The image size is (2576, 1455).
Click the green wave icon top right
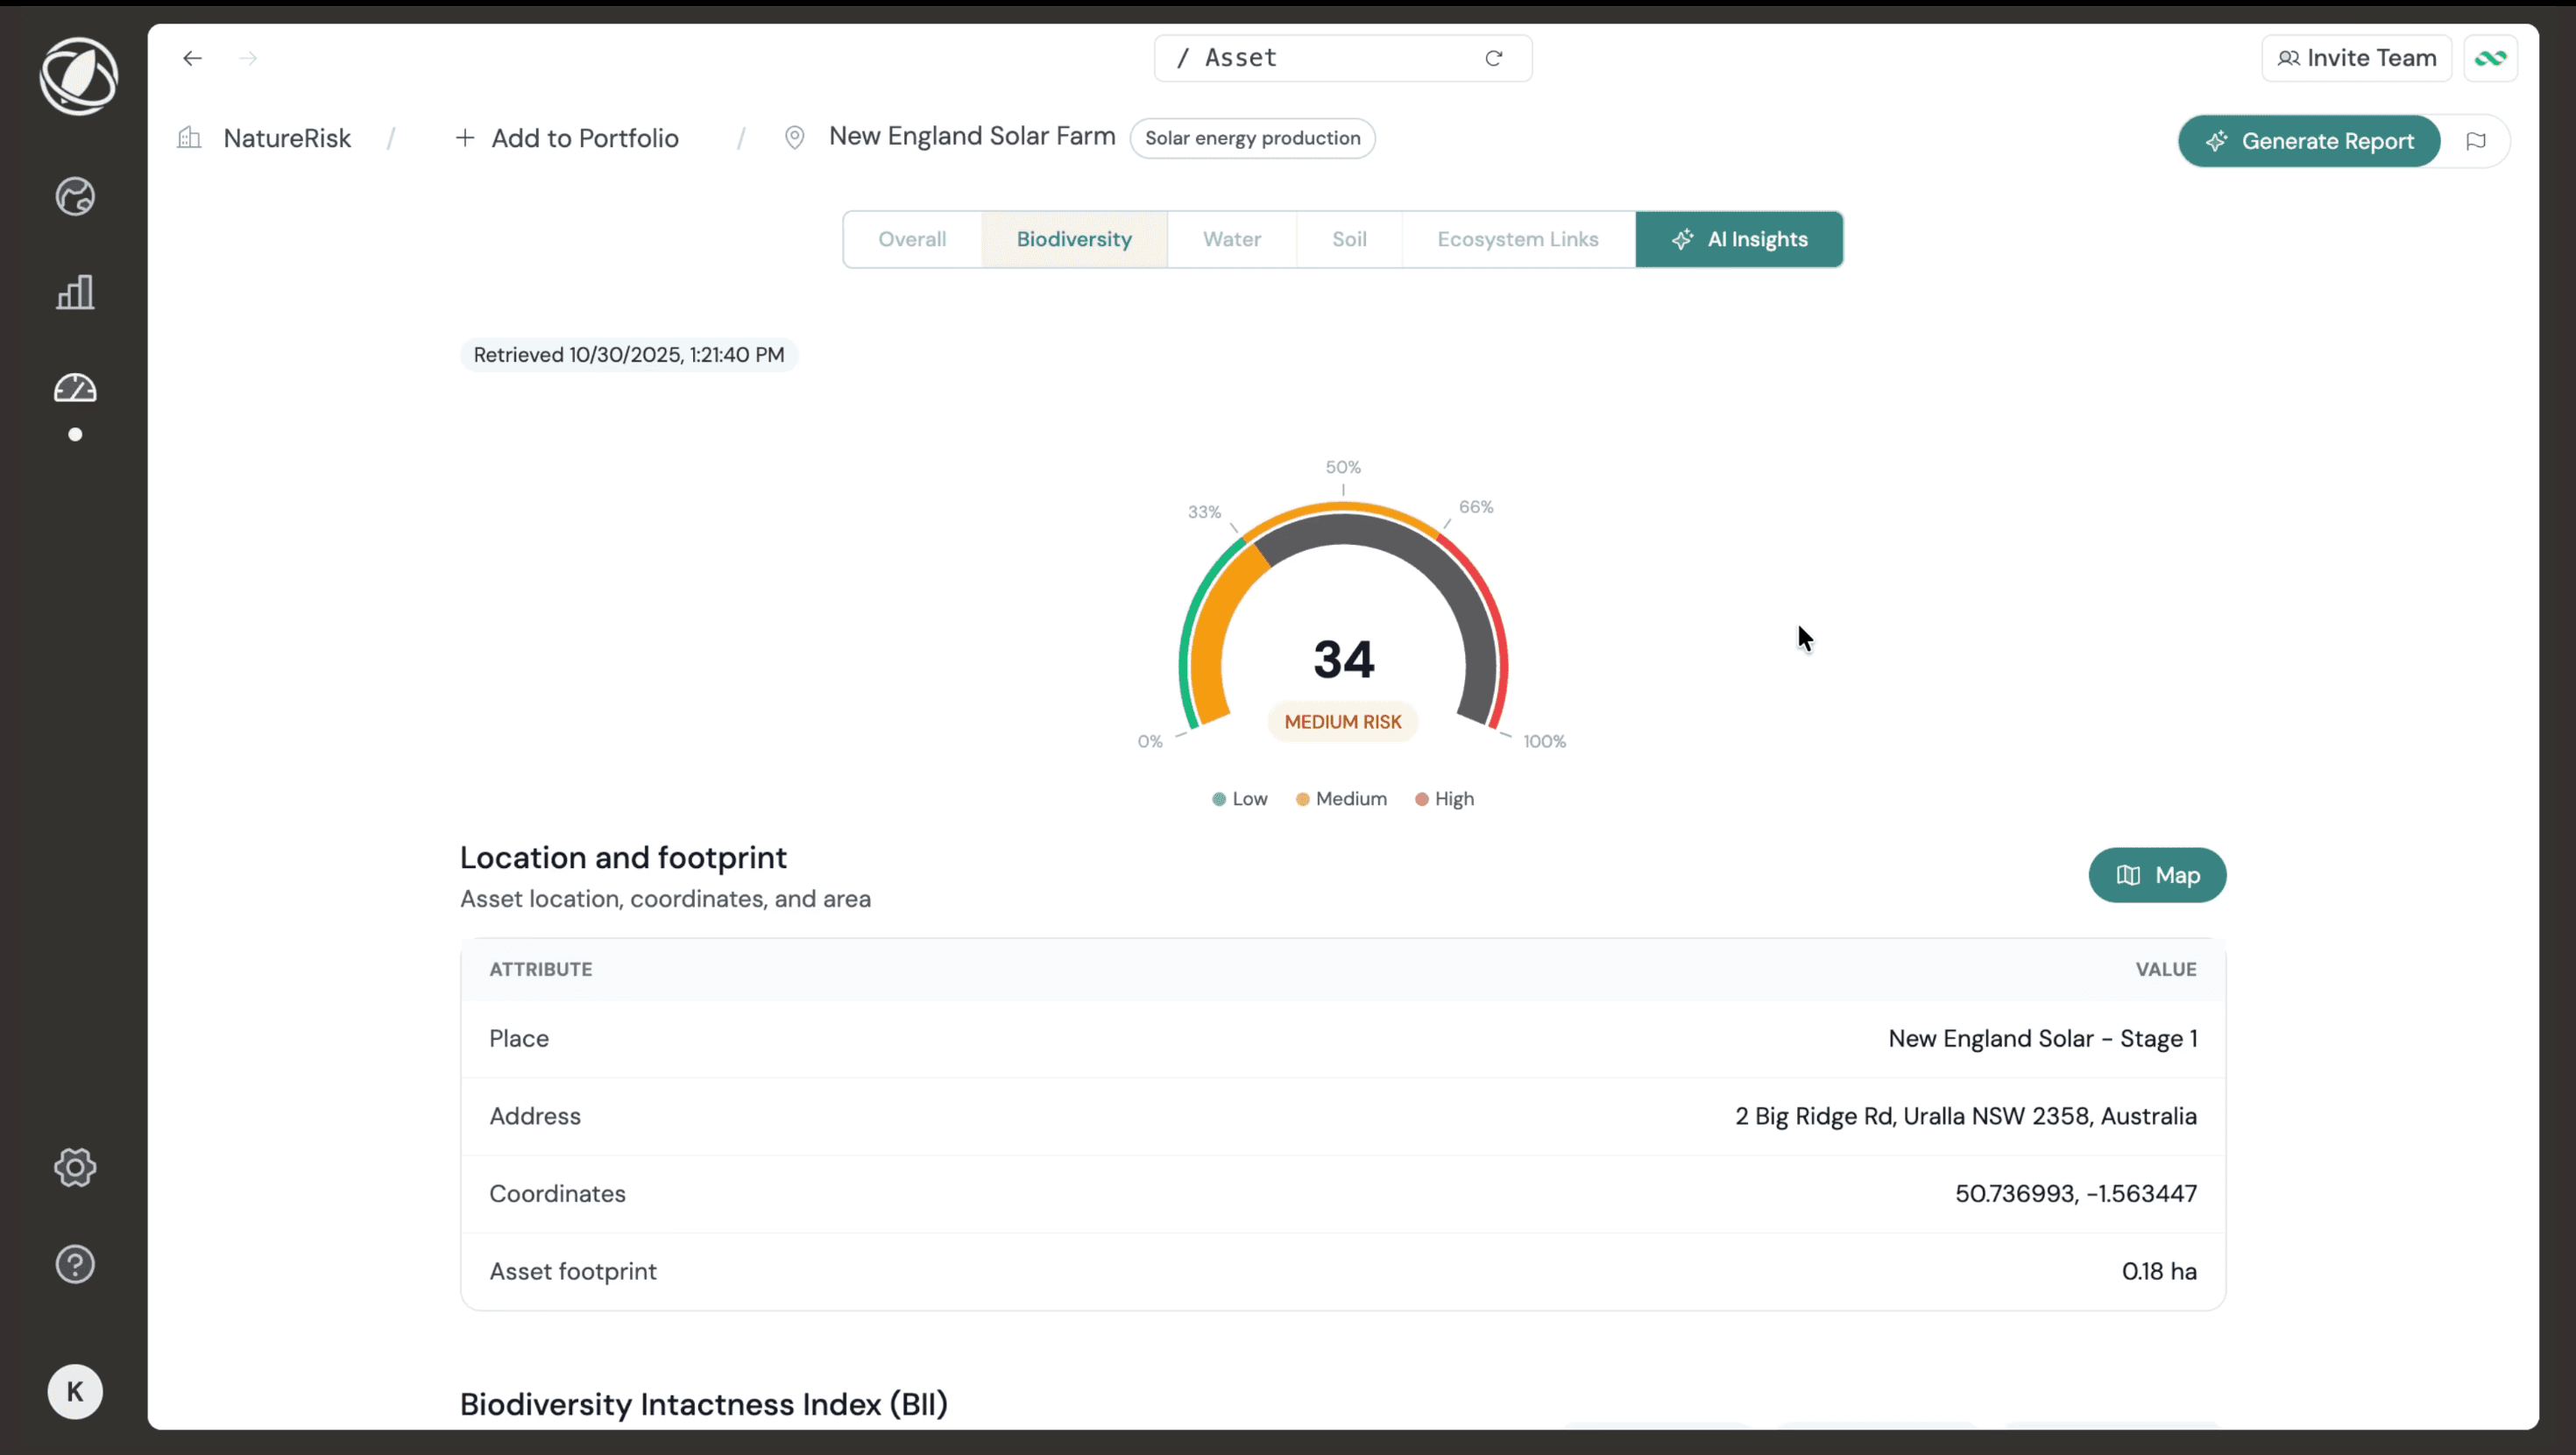click(2490, 58)
